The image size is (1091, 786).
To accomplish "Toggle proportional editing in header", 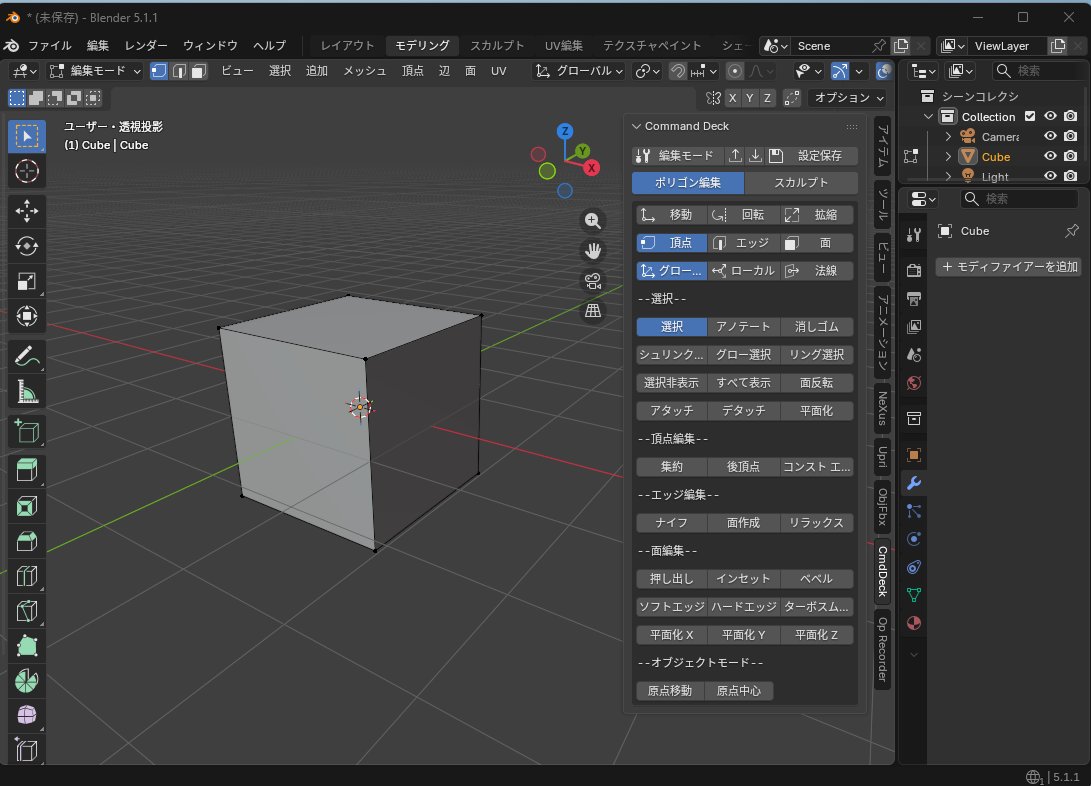I will click(735, 71).
